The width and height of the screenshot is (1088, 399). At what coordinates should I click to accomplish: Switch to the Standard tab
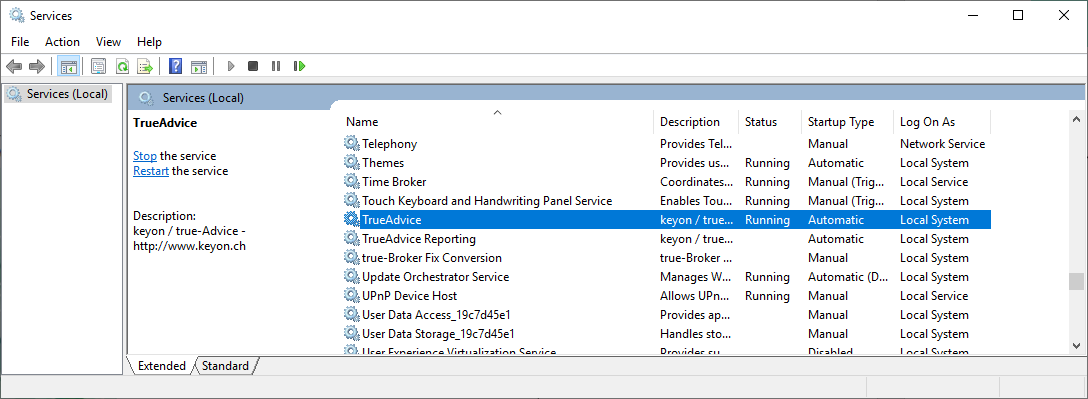tap(226, 366)
